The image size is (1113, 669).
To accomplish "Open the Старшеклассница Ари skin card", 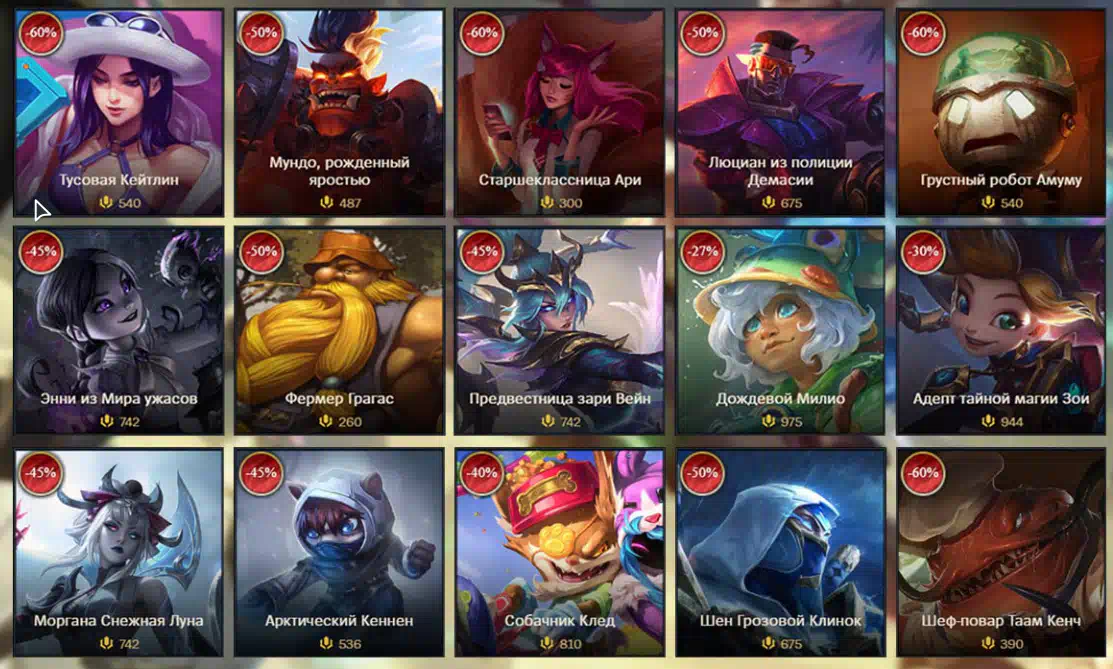I will coord(559,112).
